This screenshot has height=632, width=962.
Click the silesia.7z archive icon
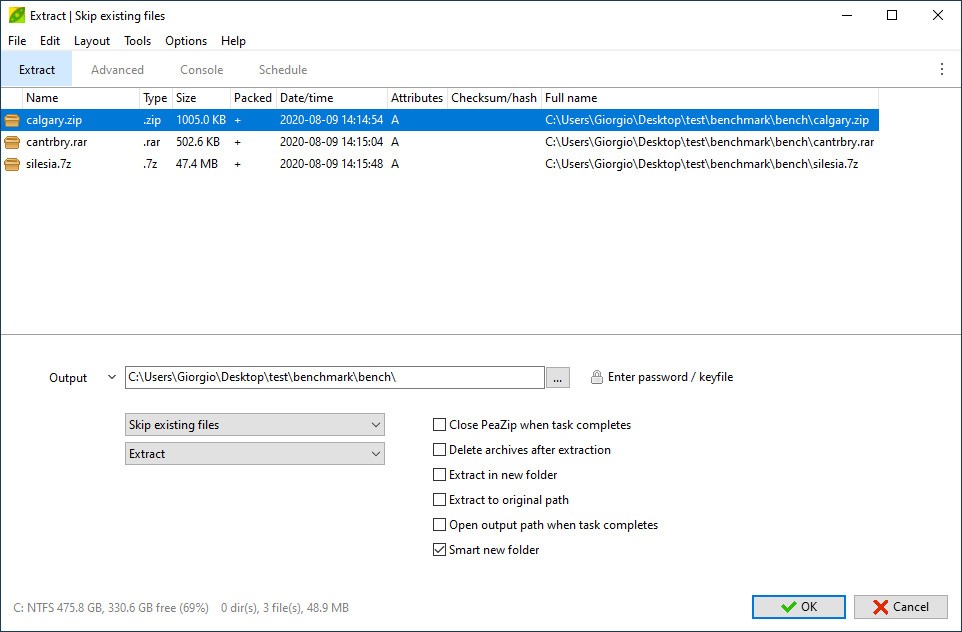tap(12, 164)
